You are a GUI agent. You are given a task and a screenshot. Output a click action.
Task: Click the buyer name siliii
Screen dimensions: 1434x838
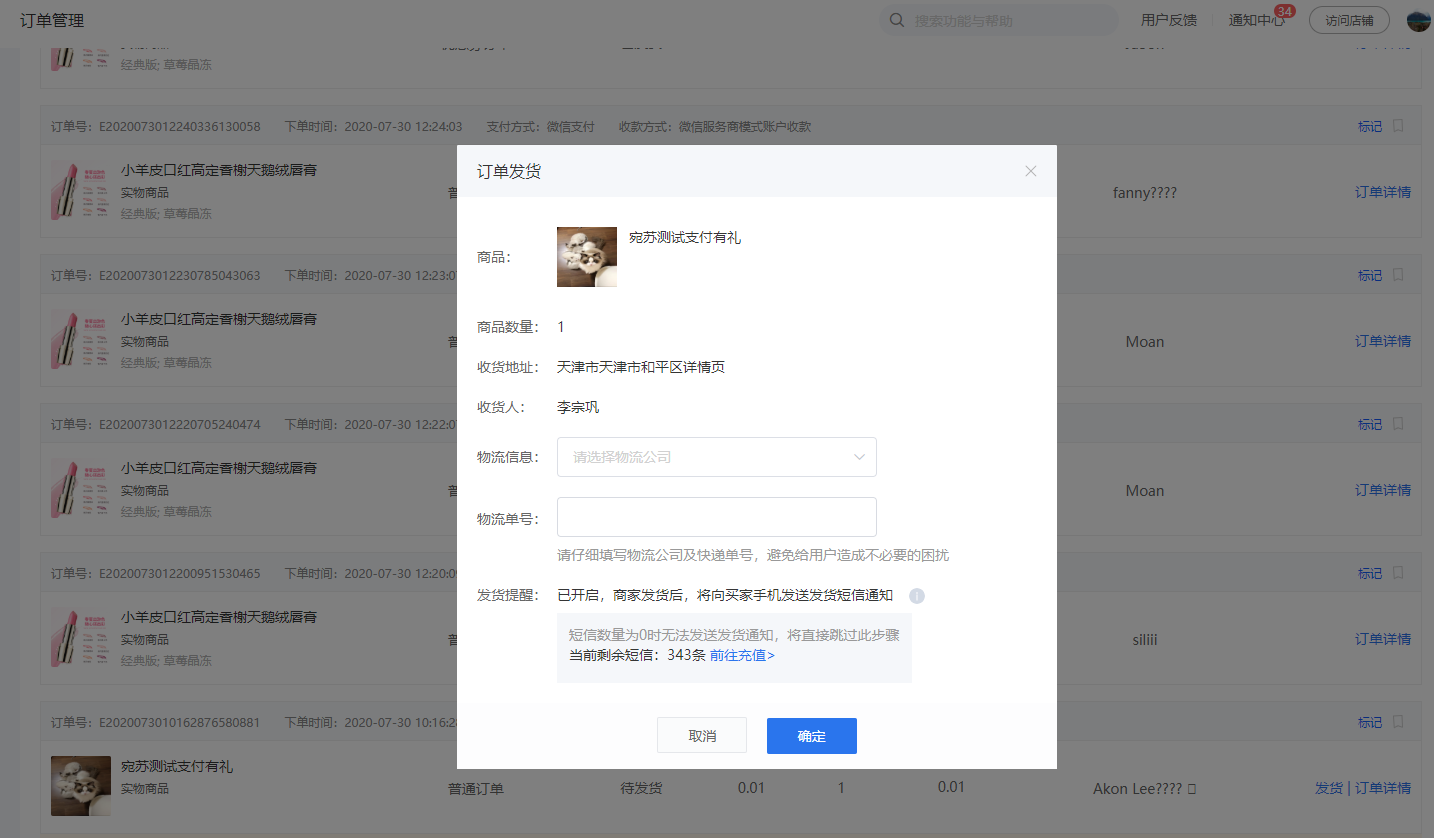pyautogui.click(x=1144, y=639)
